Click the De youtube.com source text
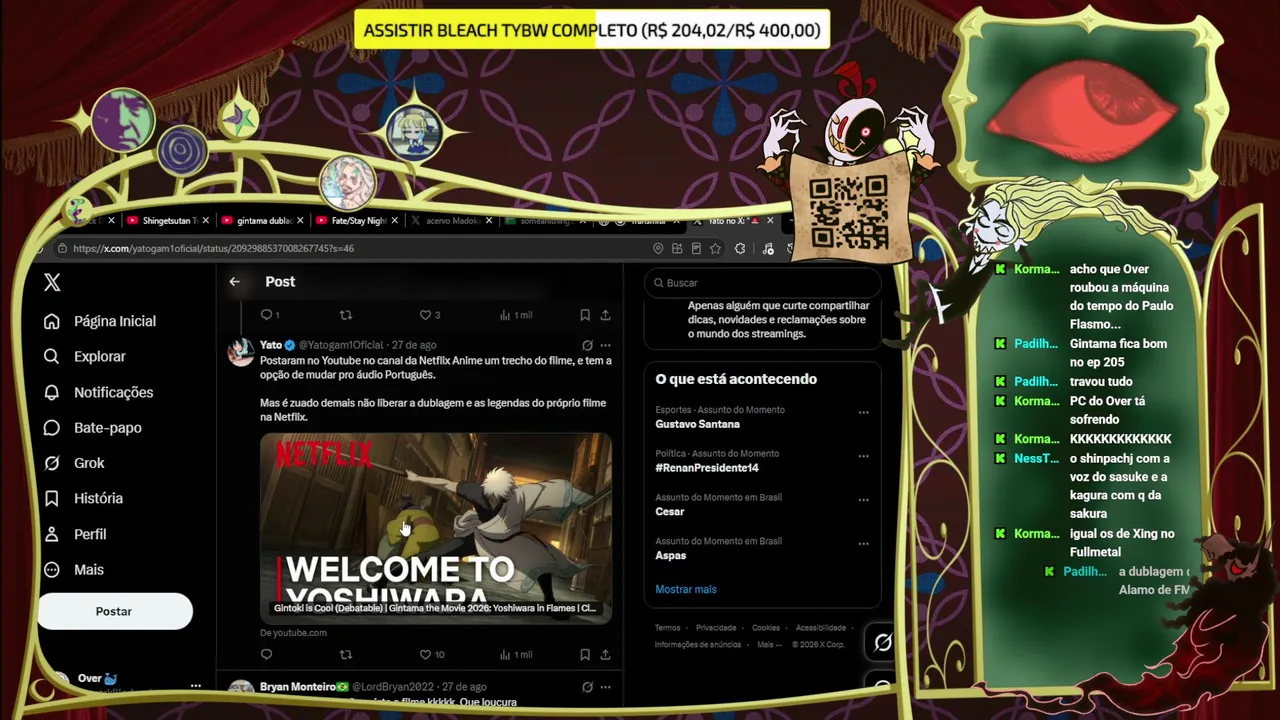This screenshot has width=1280, height=720. point(293,633)
